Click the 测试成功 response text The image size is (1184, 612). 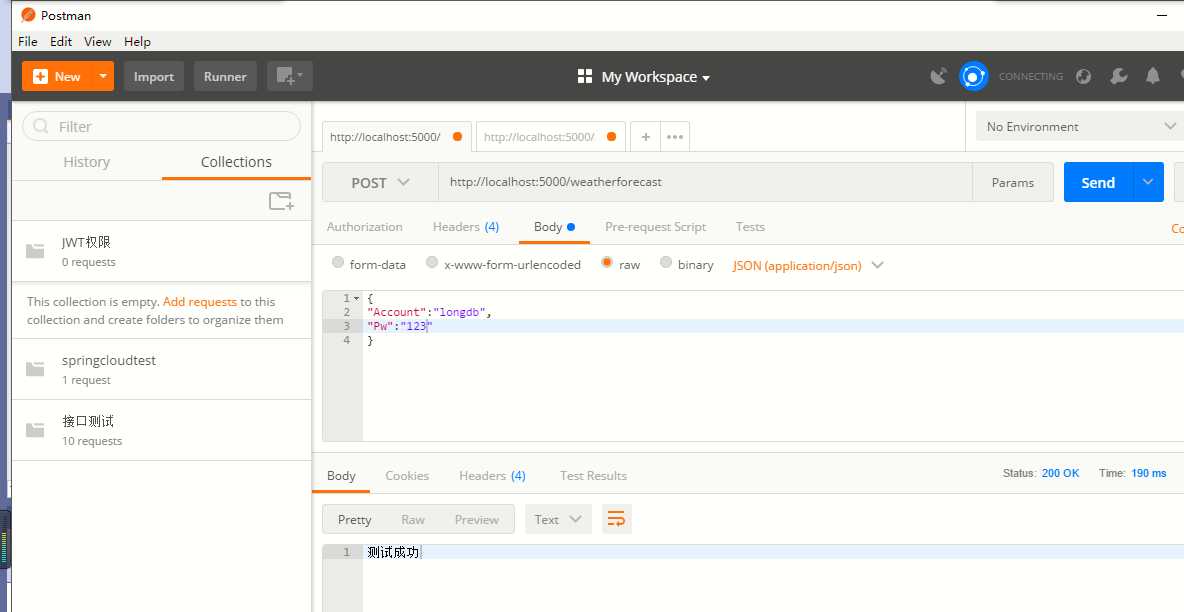click(393, 552)
